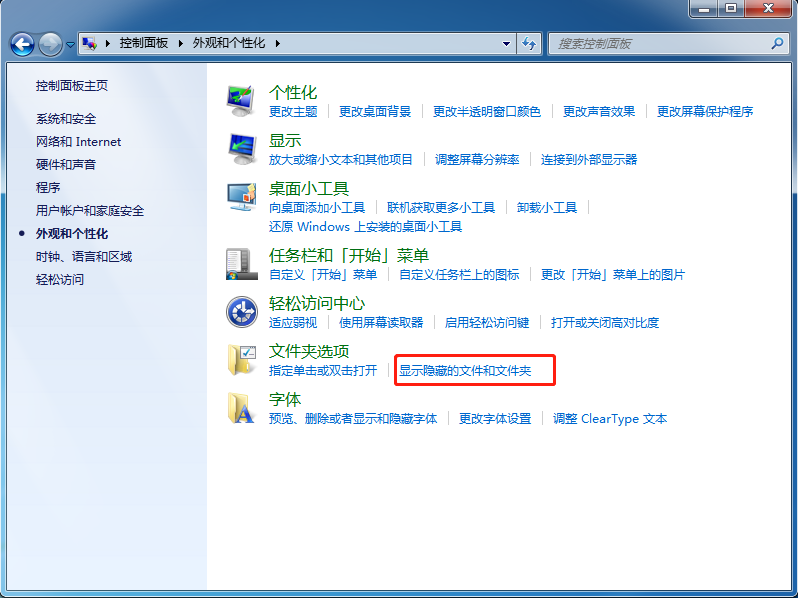Click 指定单击或双击打开
Image resolution: width=798 pixels, height=598 pixels.
click(x=323, y=370)
